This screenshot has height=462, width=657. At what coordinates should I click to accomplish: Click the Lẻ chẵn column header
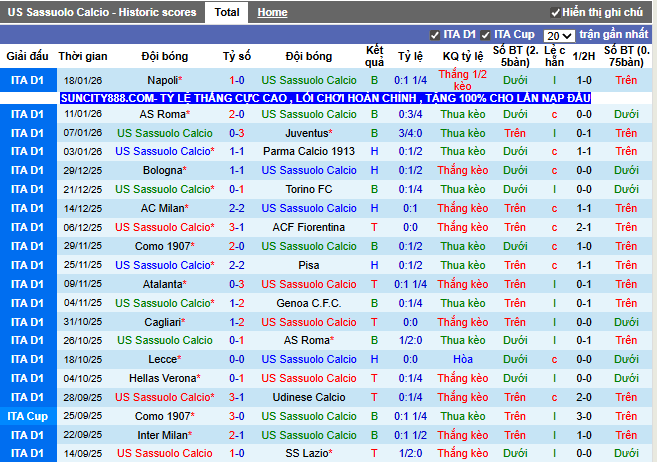554,56
